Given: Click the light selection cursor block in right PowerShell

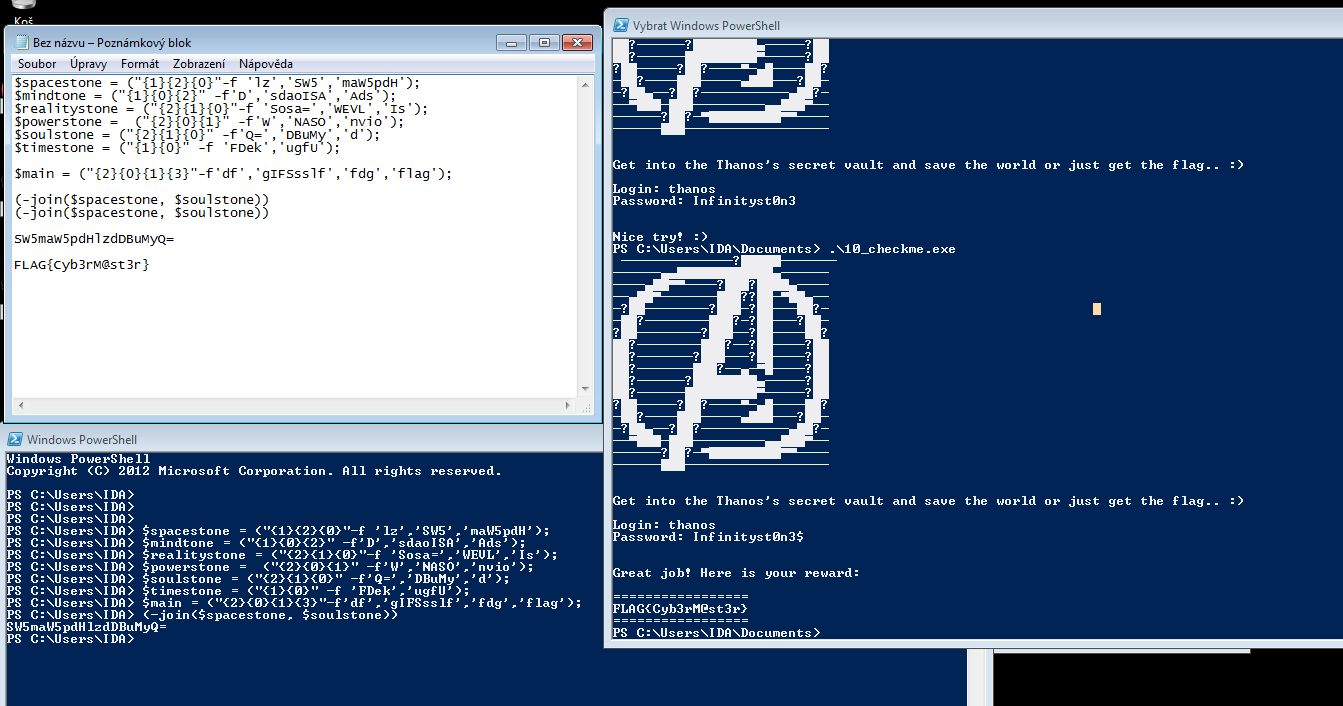Looking at the screenshot, I should coord(1097,309).
